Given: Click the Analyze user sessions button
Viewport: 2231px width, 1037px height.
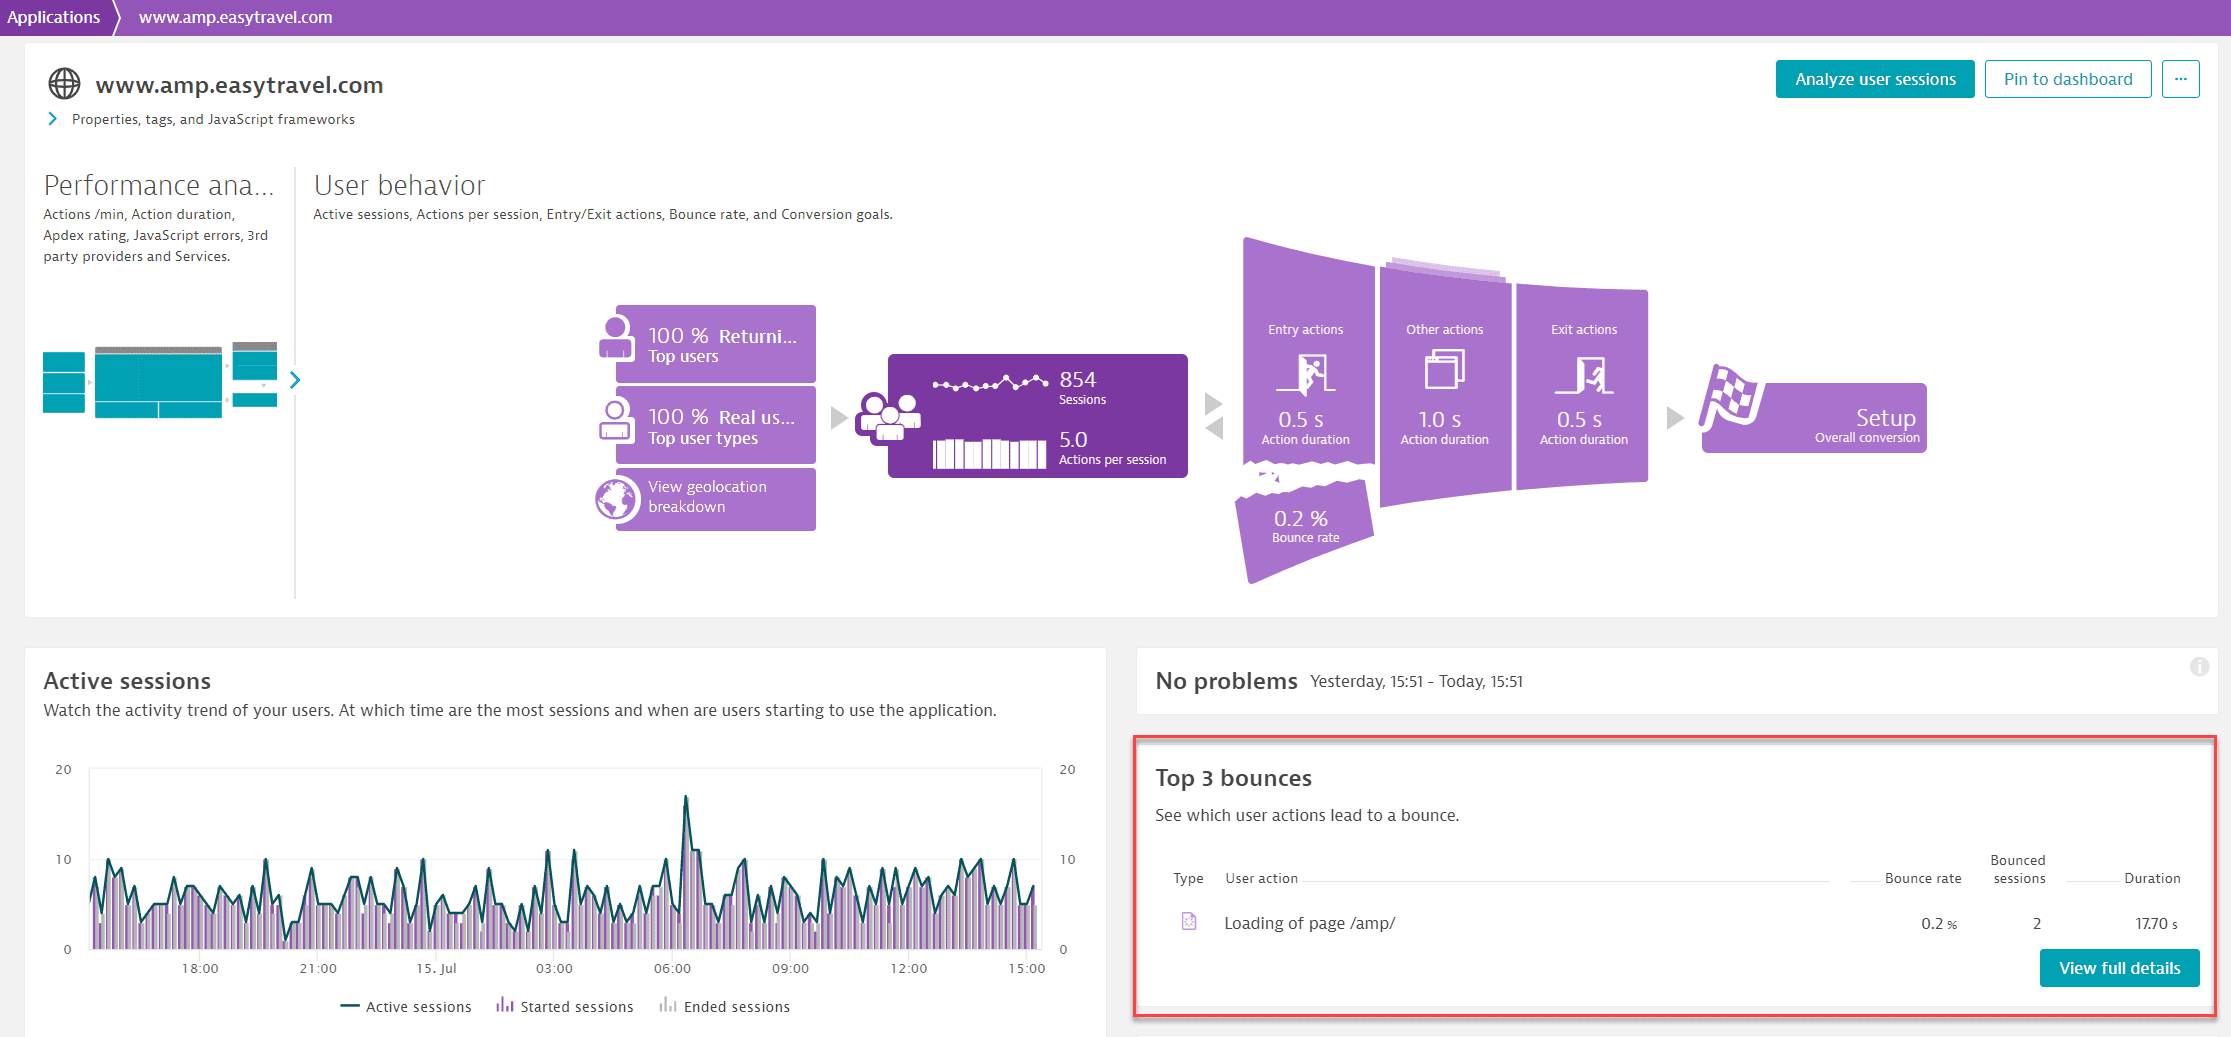Looking at the screenshot, I should pyautogui.click(x=1875, y=79).
